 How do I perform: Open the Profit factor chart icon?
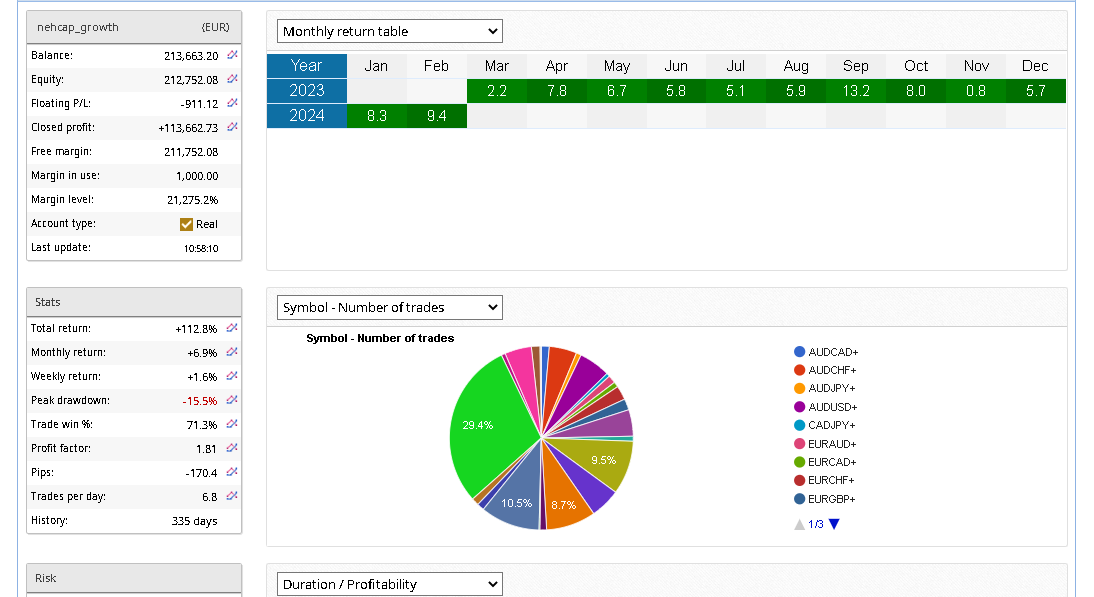[x=232, y=448]
